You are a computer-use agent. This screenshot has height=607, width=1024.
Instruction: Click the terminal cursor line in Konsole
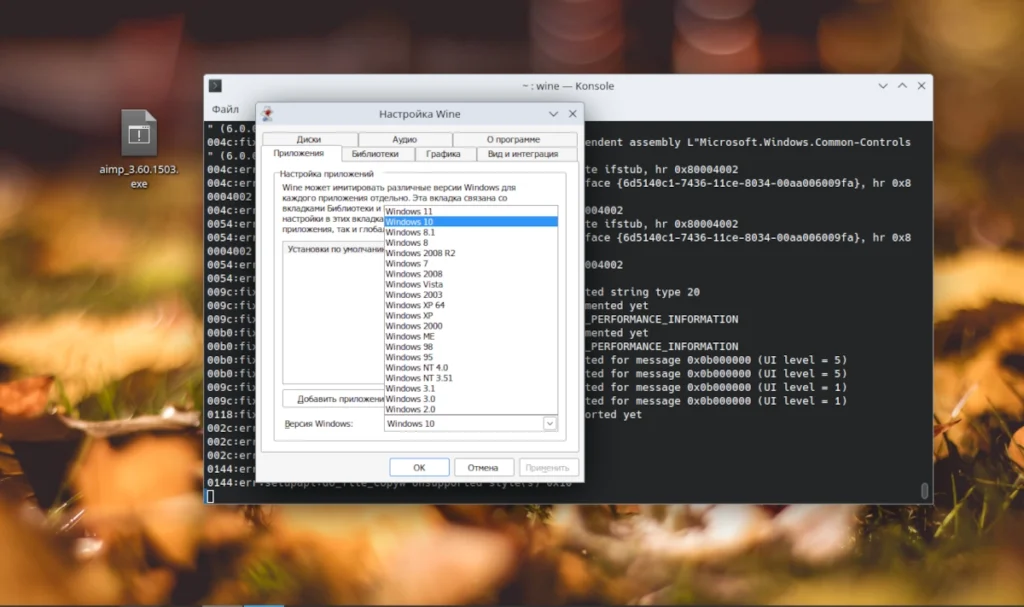210,497
